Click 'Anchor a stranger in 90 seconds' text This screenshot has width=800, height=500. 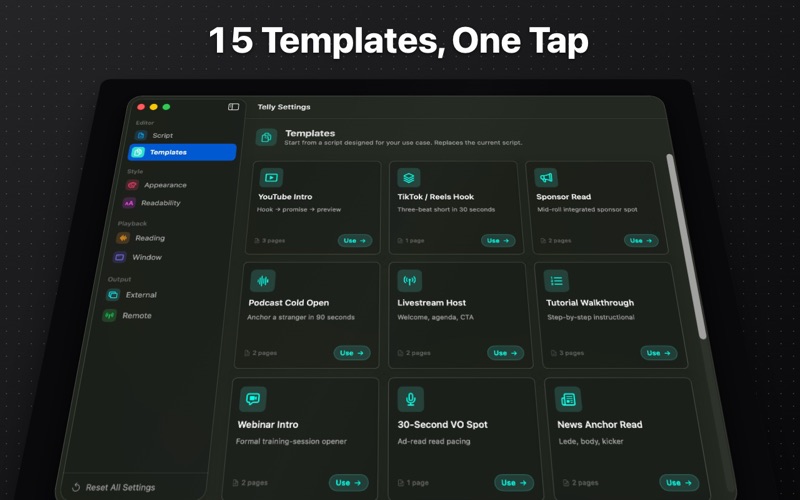point(301,317)
